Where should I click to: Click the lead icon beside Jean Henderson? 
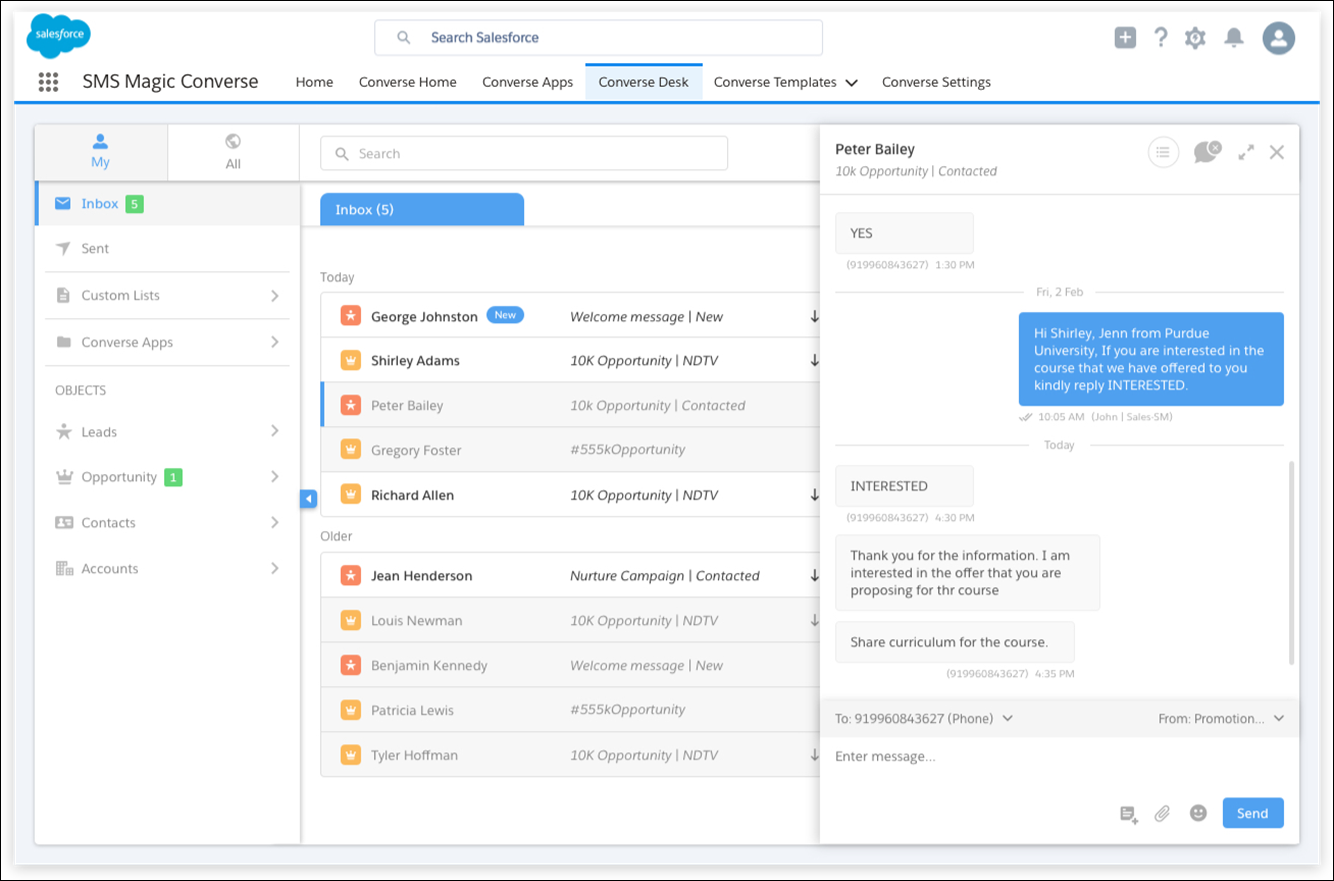pos(350,575)
